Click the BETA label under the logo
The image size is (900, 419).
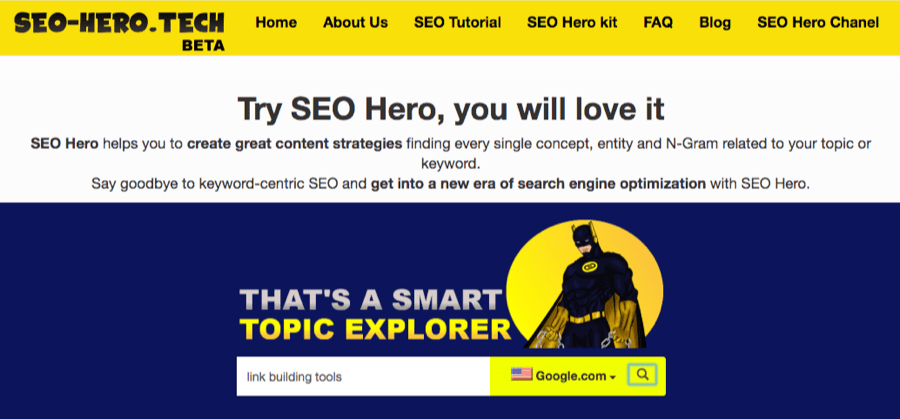[x=204, y=45]
